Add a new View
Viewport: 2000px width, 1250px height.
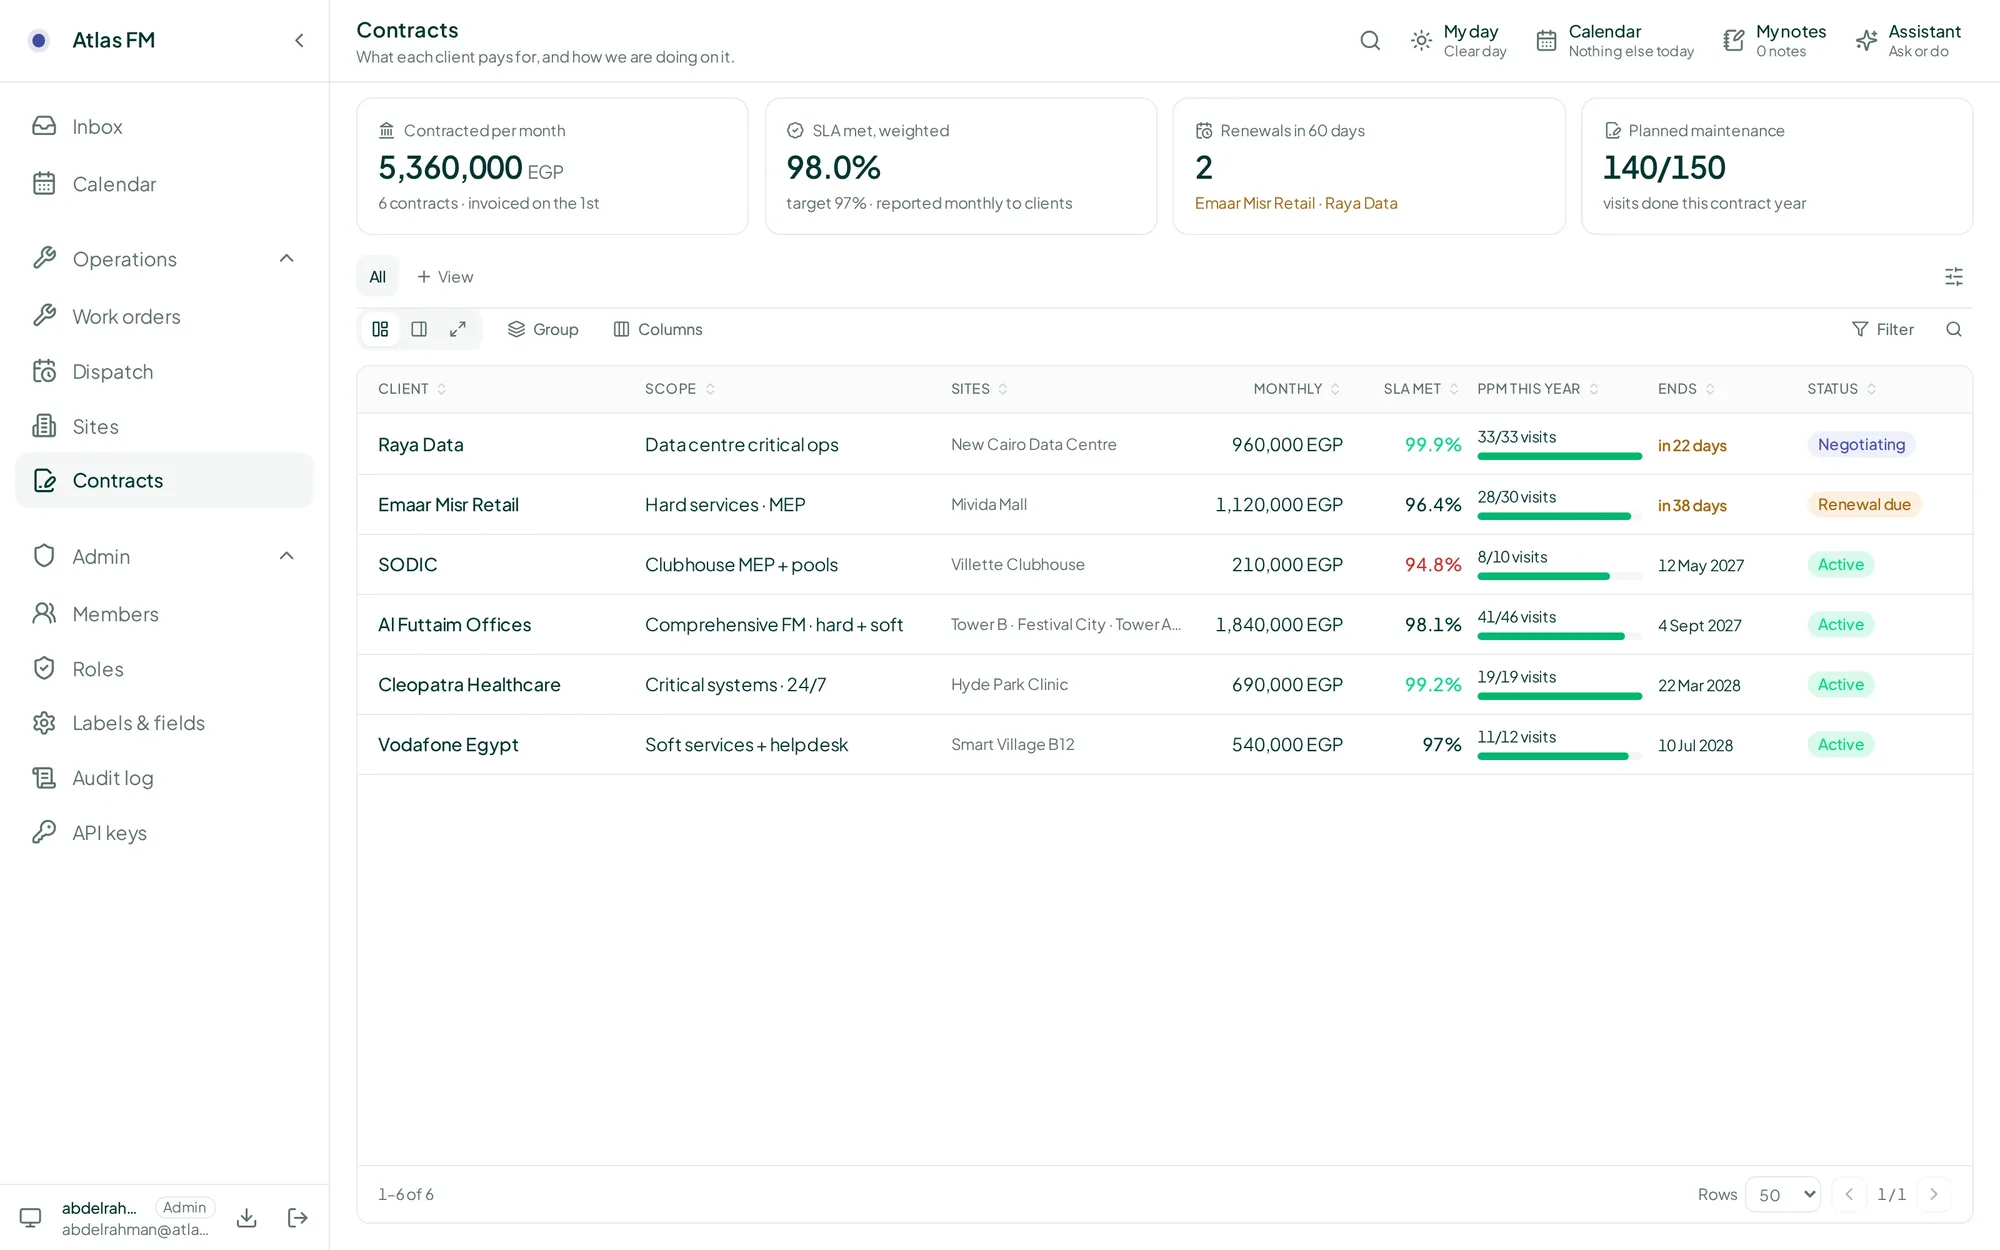pos(445,277)
